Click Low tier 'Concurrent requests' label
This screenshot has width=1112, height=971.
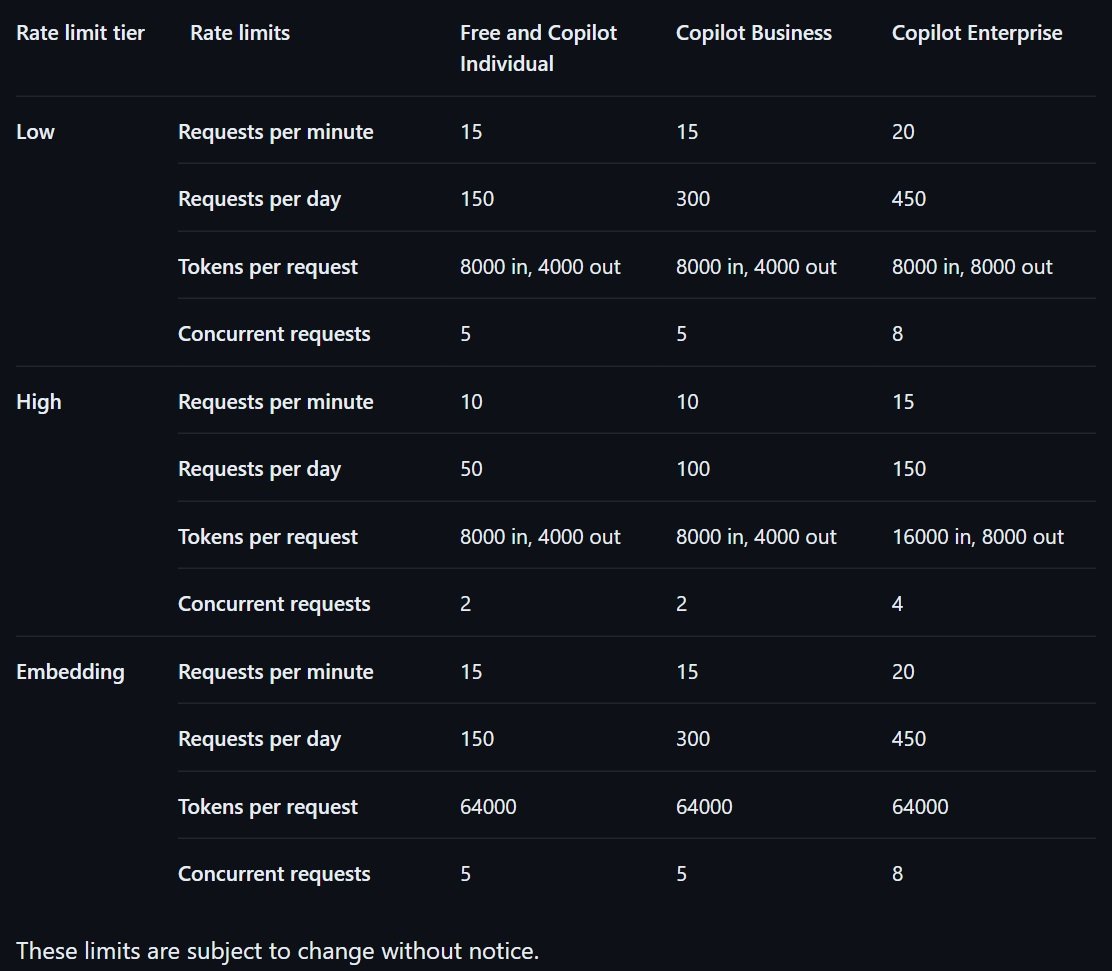[x=273, y=334]
